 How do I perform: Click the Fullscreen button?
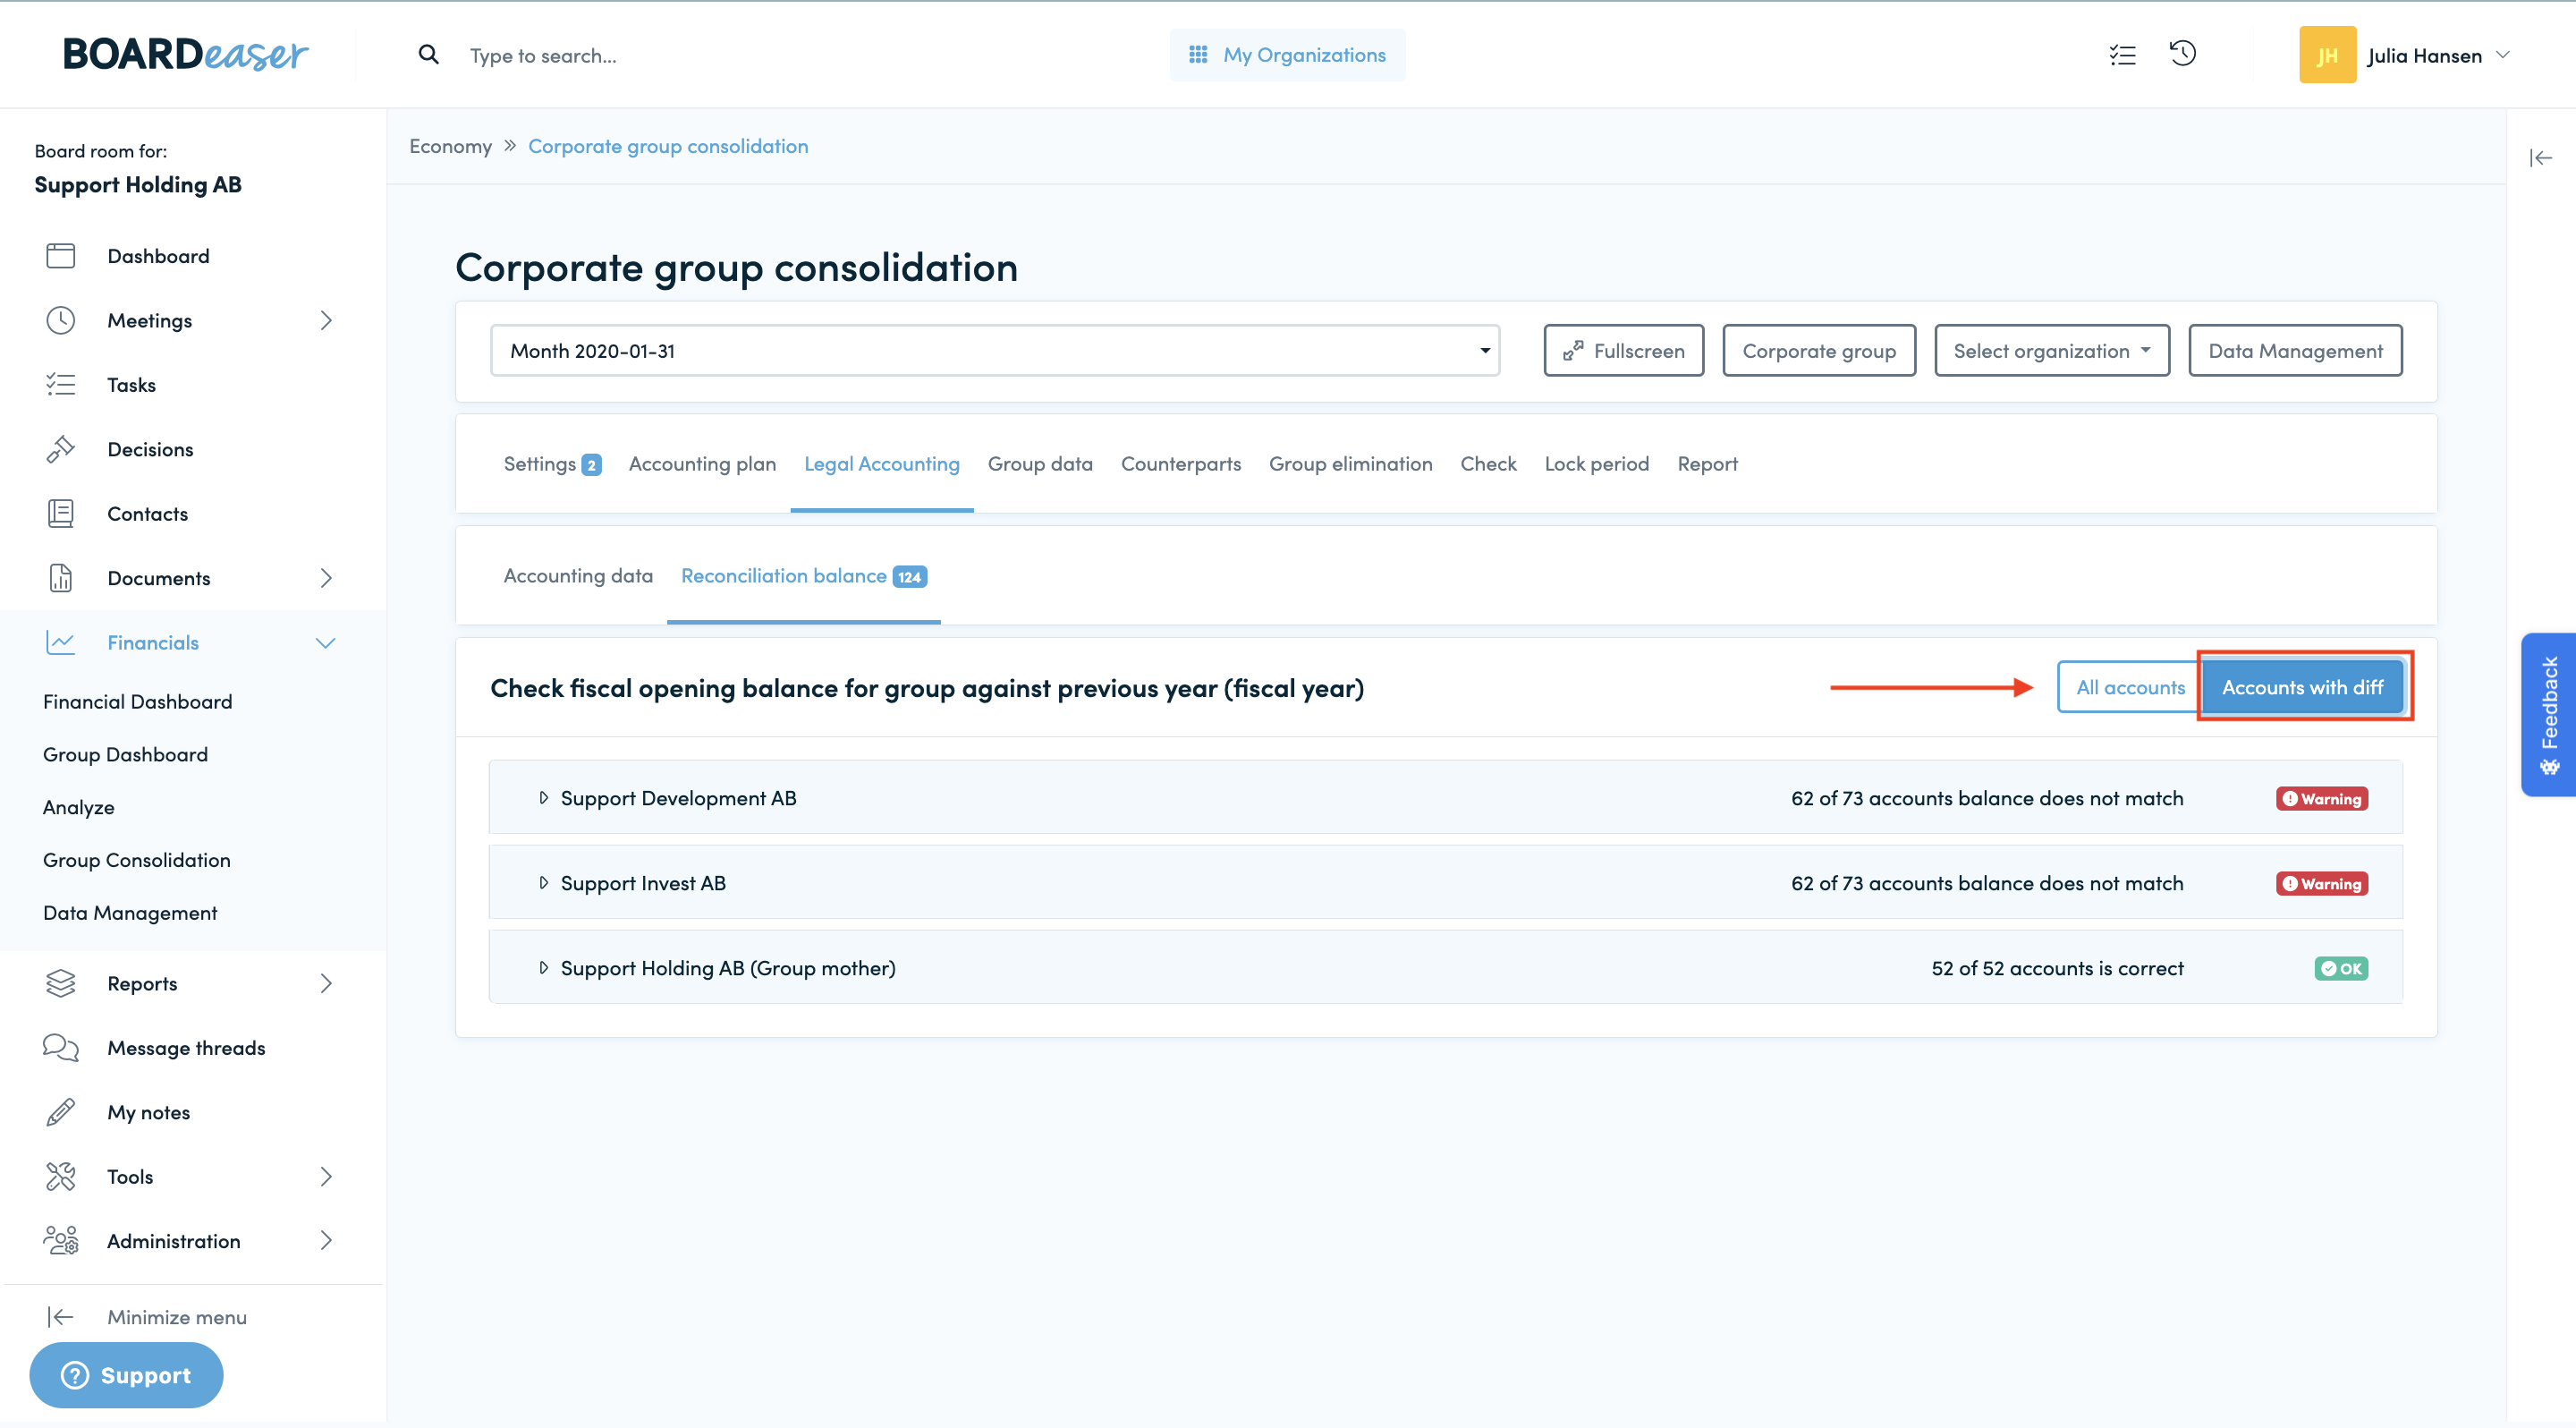click(x=1623, y=351)
